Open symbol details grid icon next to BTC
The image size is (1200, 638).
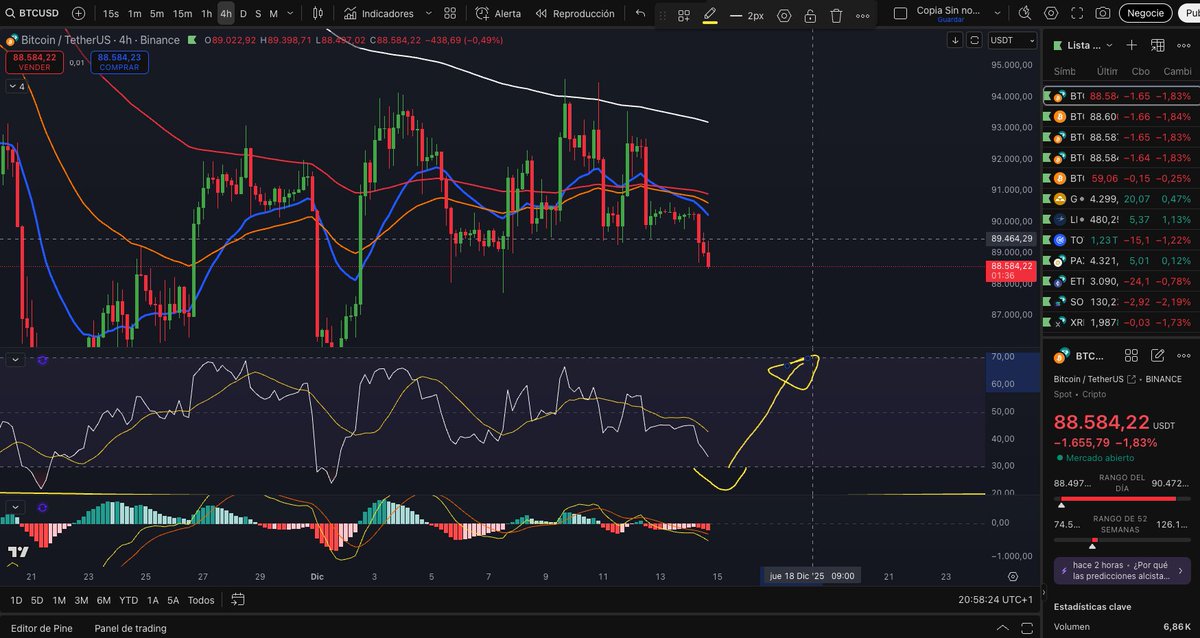[x=1131, y=356]
